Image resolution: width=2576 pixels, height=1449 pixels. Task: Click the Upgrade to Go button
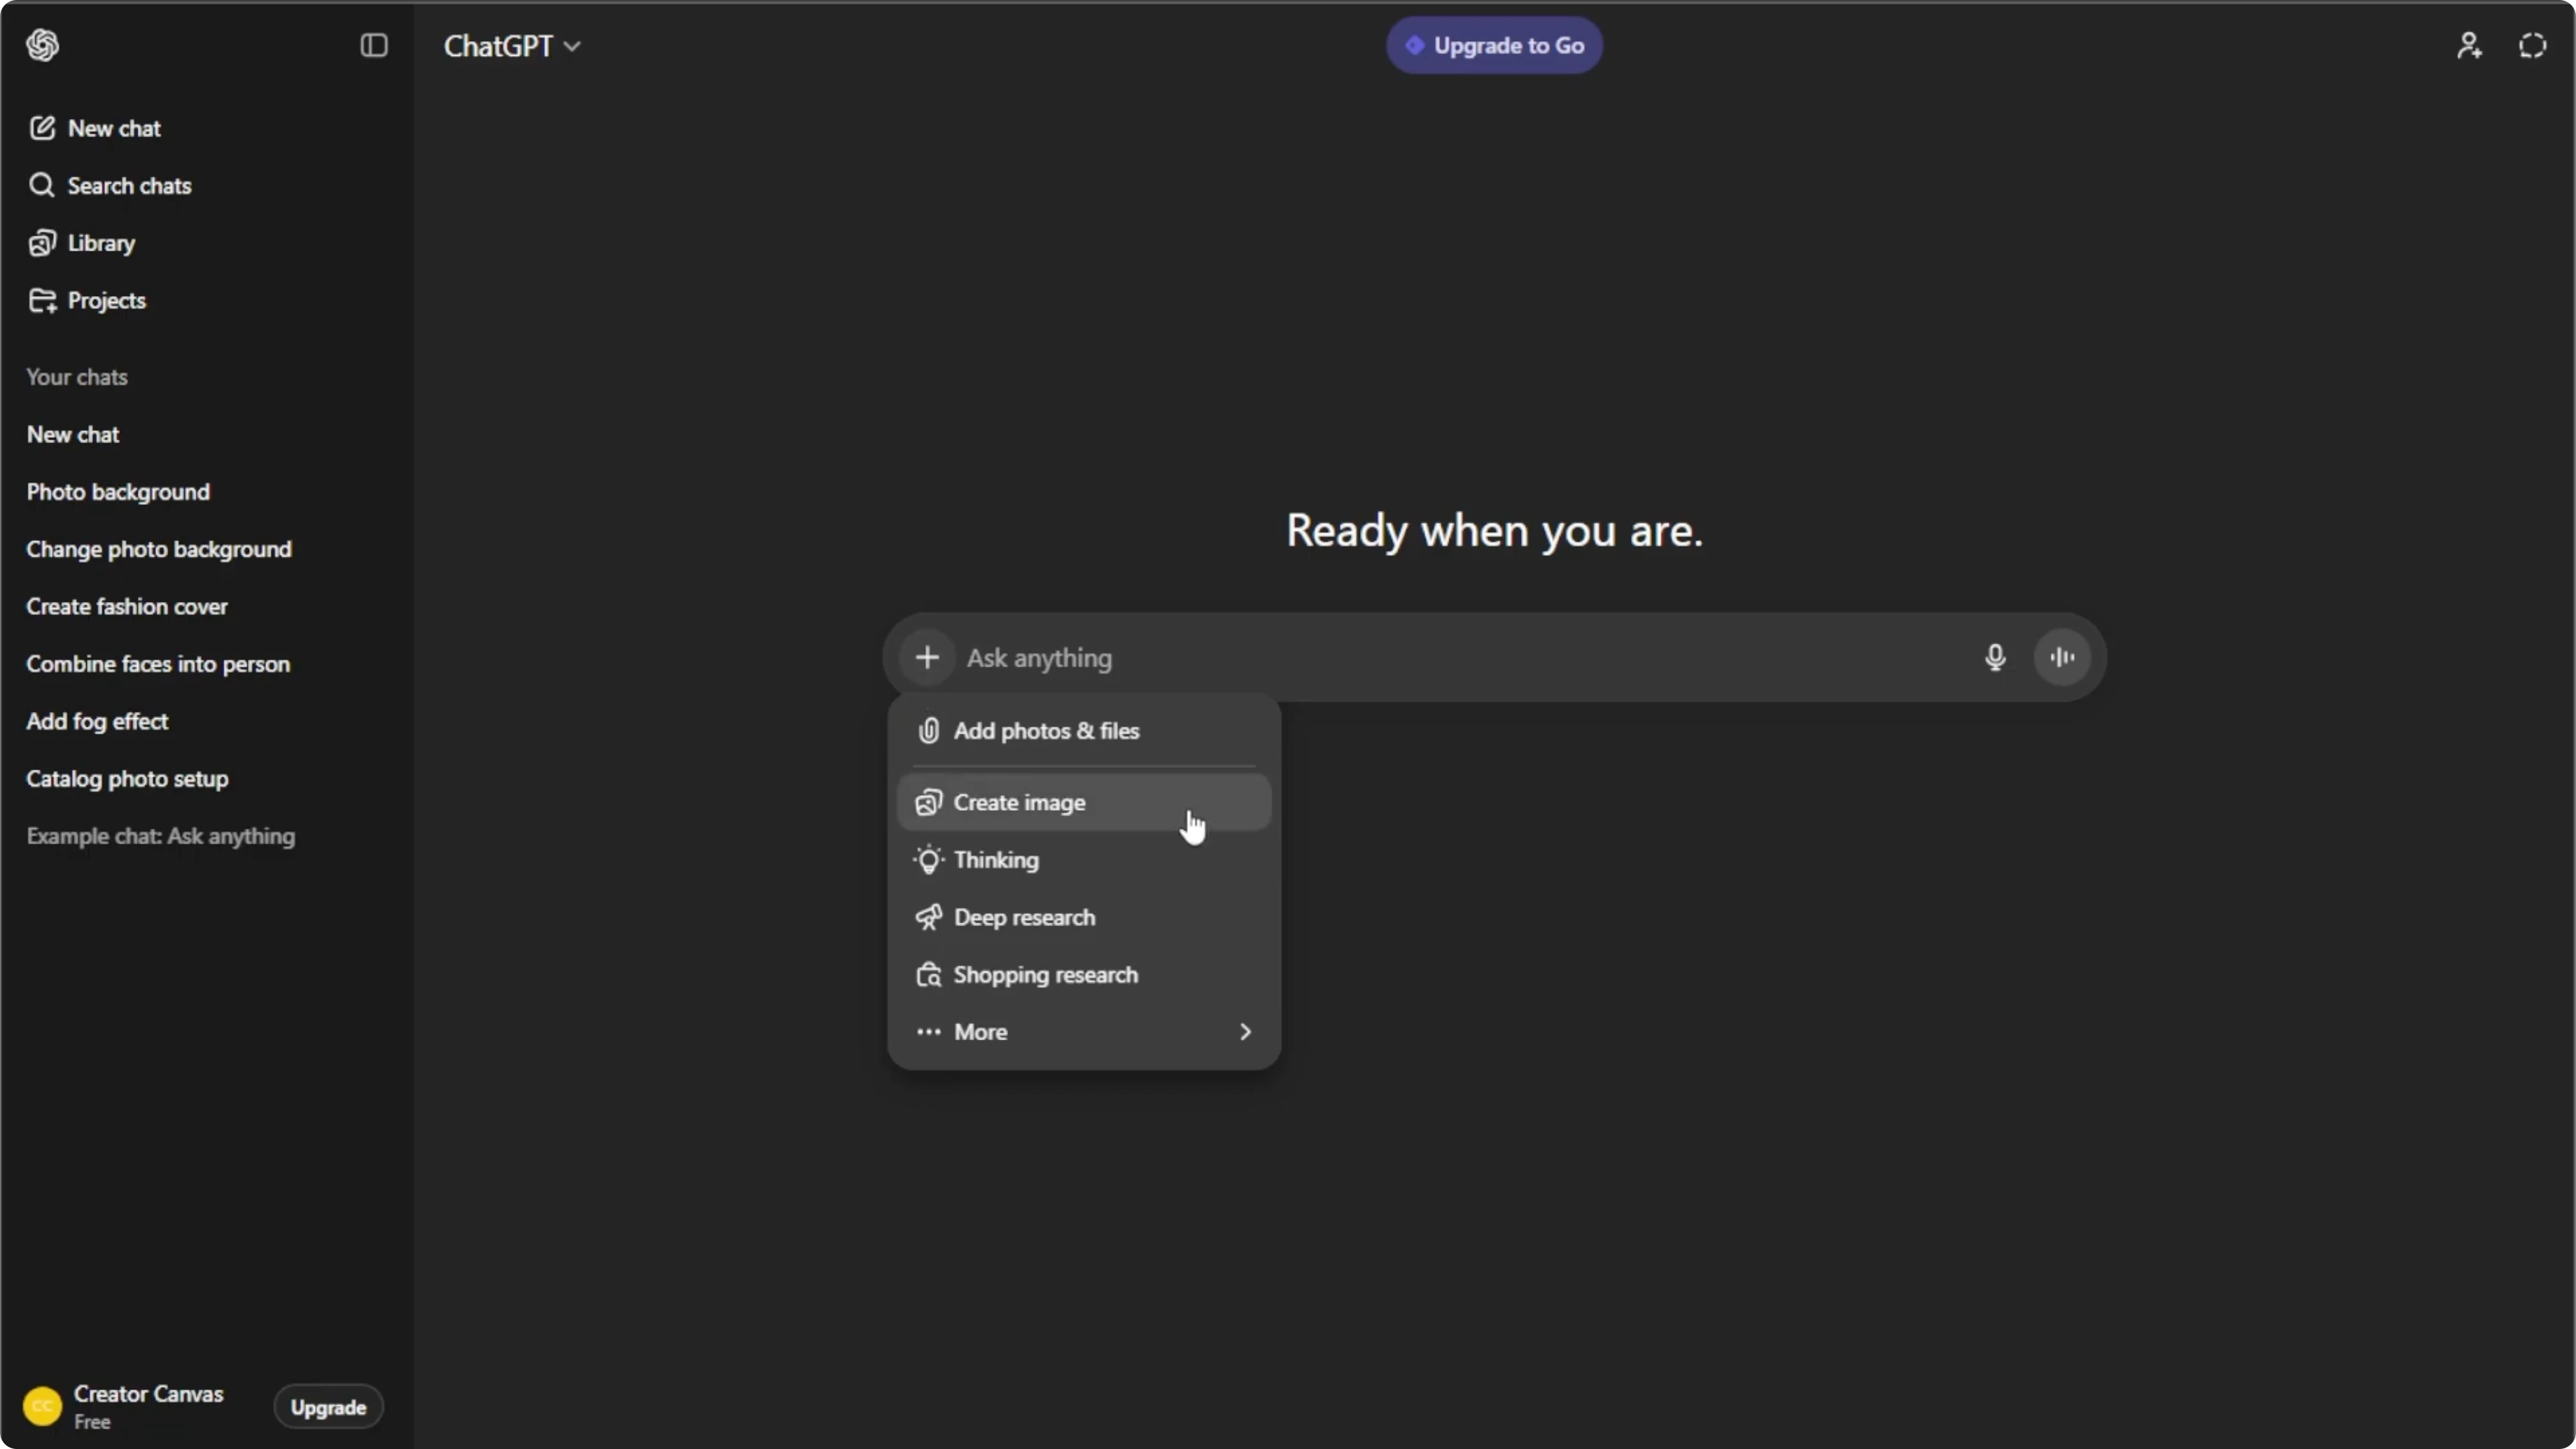(1494, 45)
